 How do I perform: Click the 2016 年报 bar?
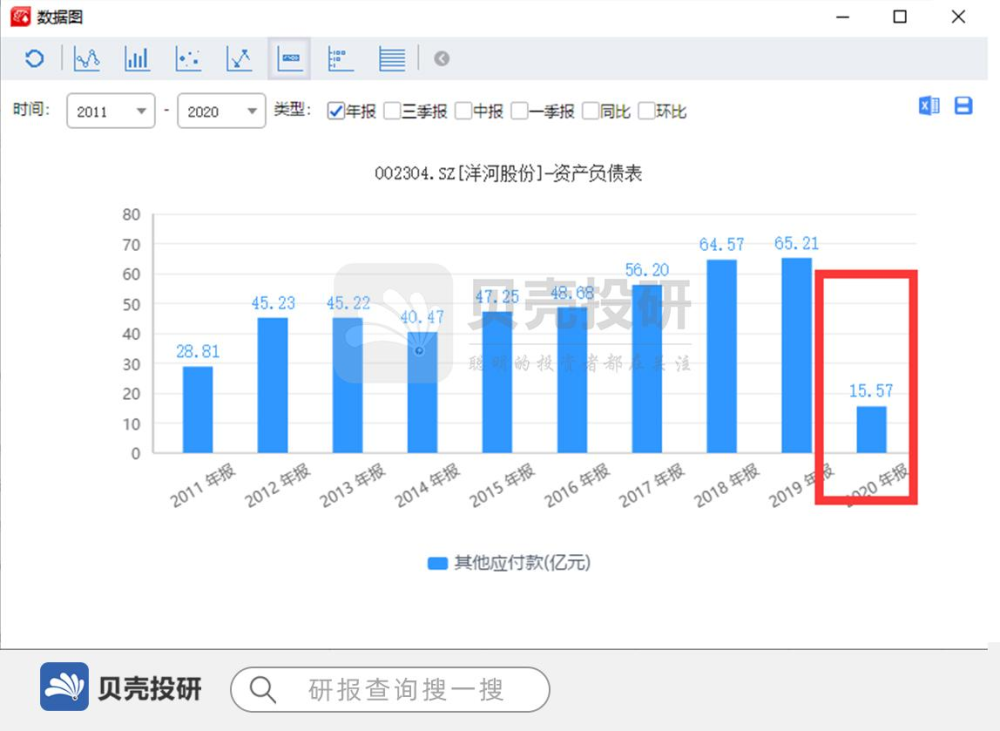[x=572, y=380]
